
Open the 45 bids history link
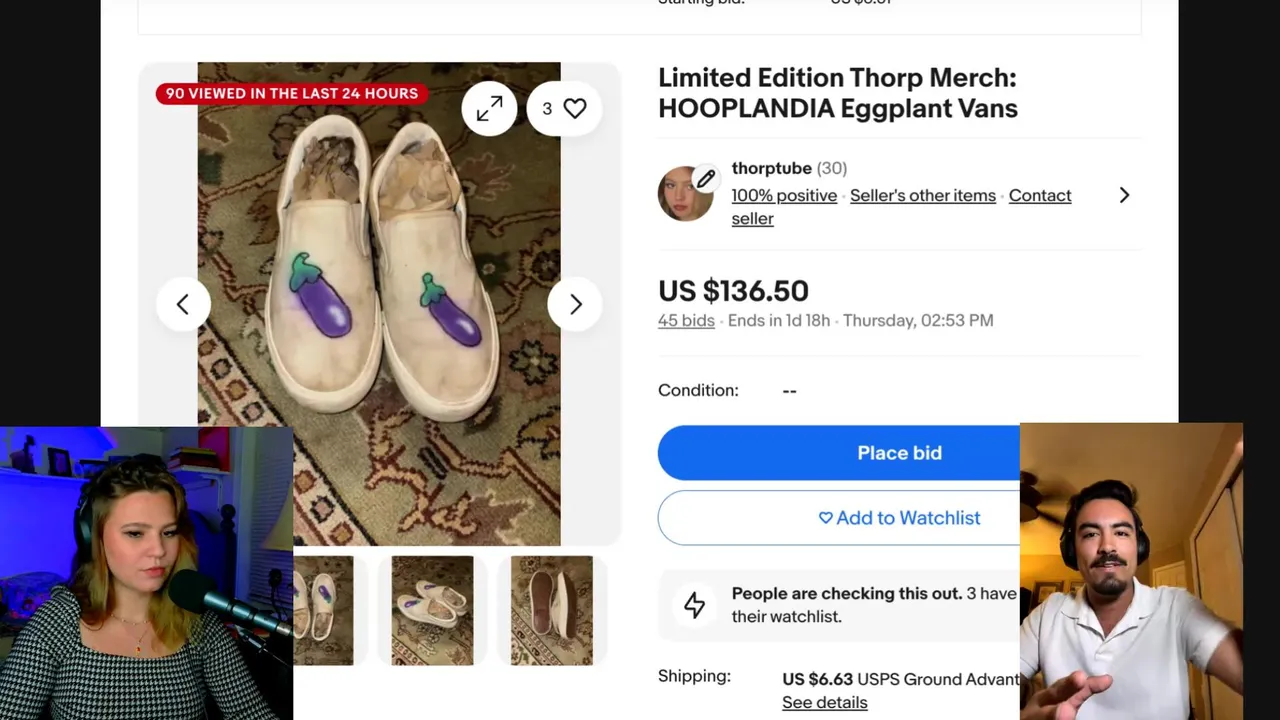click(x=686, y=320)
